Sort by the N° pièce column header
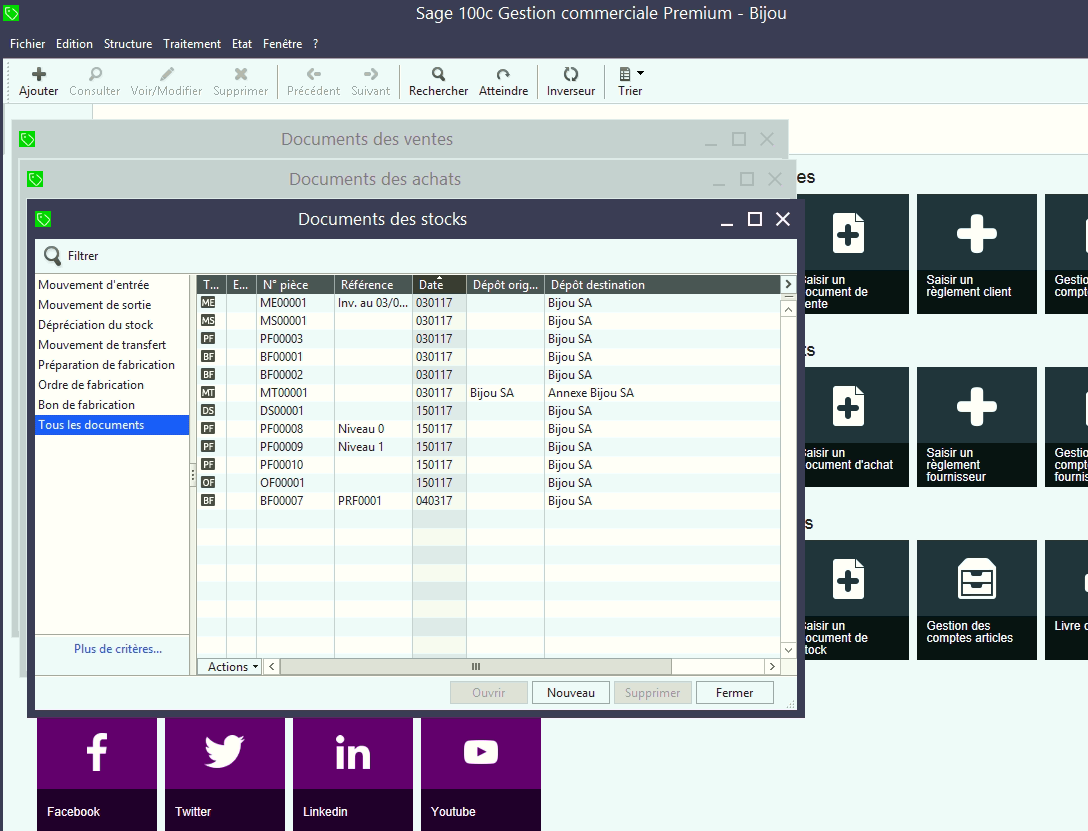This screenshot has width=1088, height=831. coord(296,285)
